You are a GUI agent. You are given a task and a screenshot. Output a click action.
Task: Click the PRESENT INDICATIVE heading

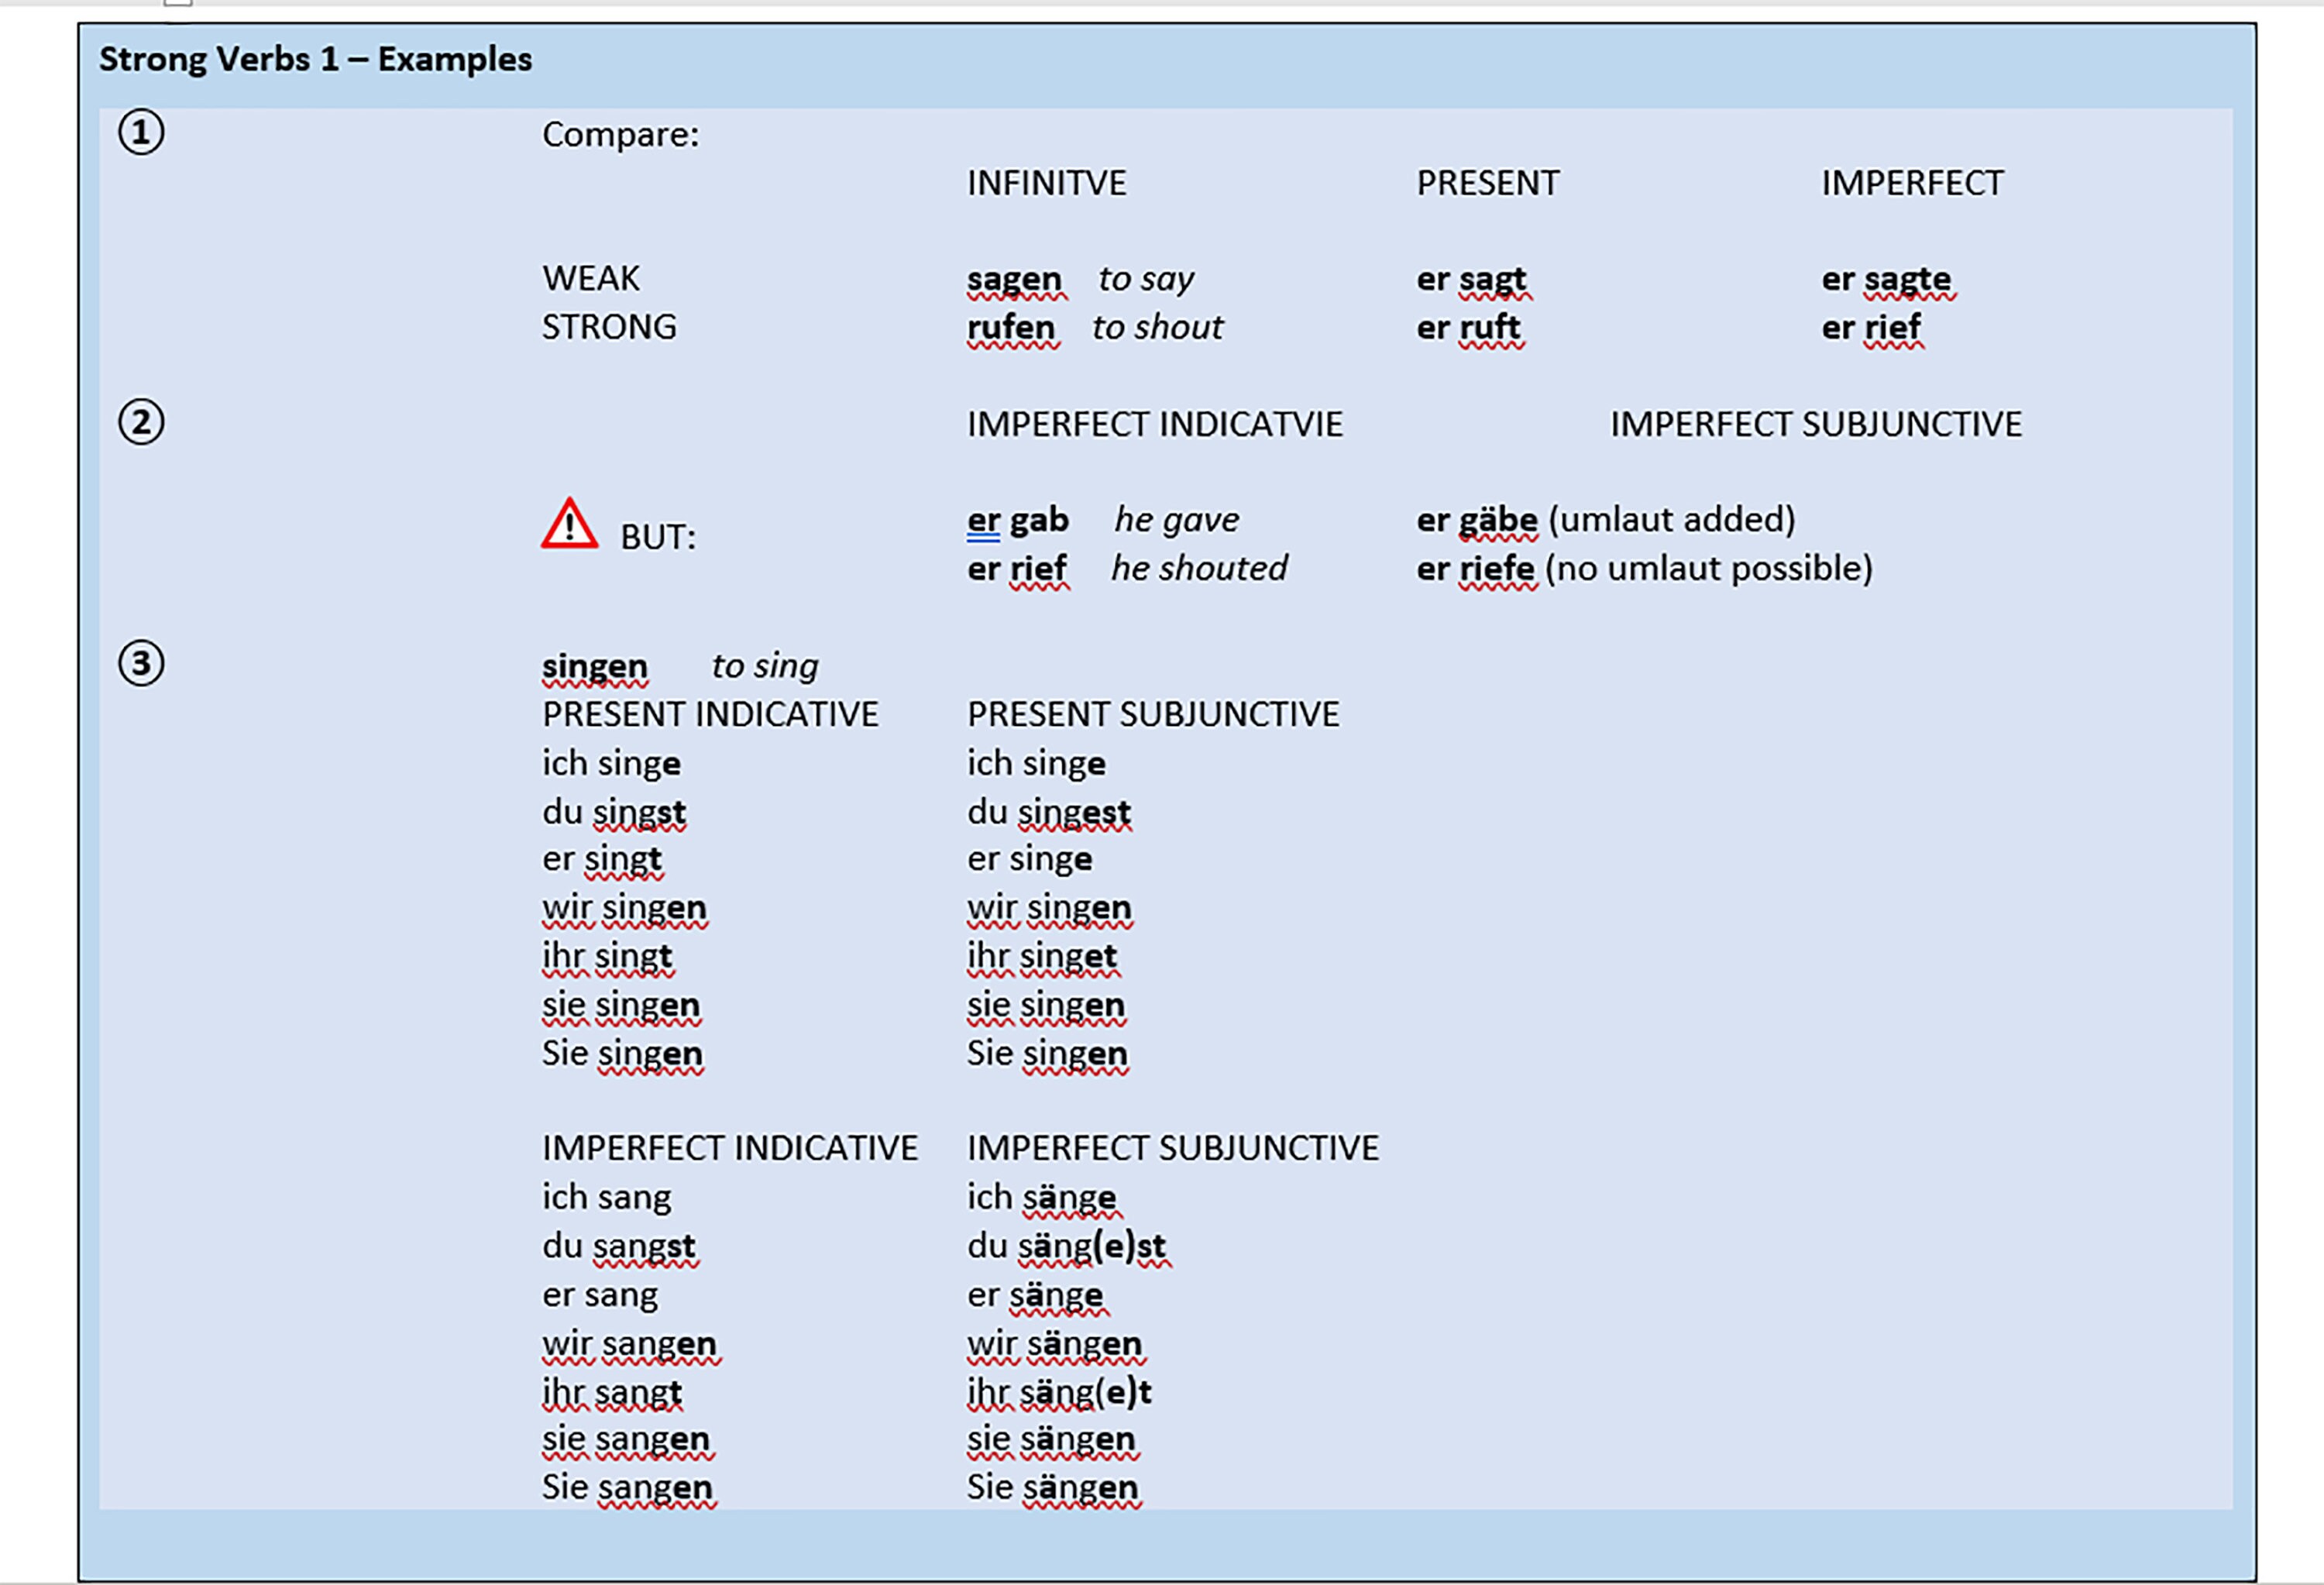pyautogui.click(x=710, y=714)
